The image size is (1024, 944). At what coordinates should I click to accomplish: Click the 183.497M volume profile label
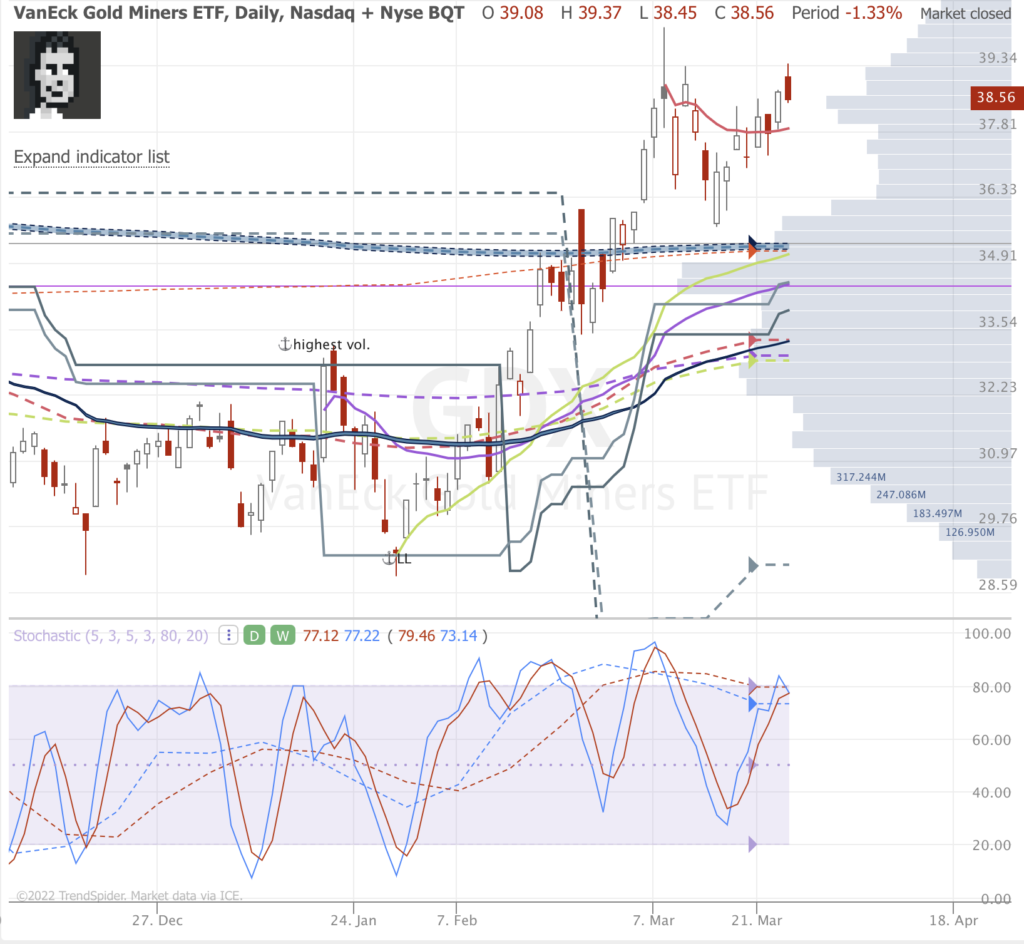(x=937, y=514)
